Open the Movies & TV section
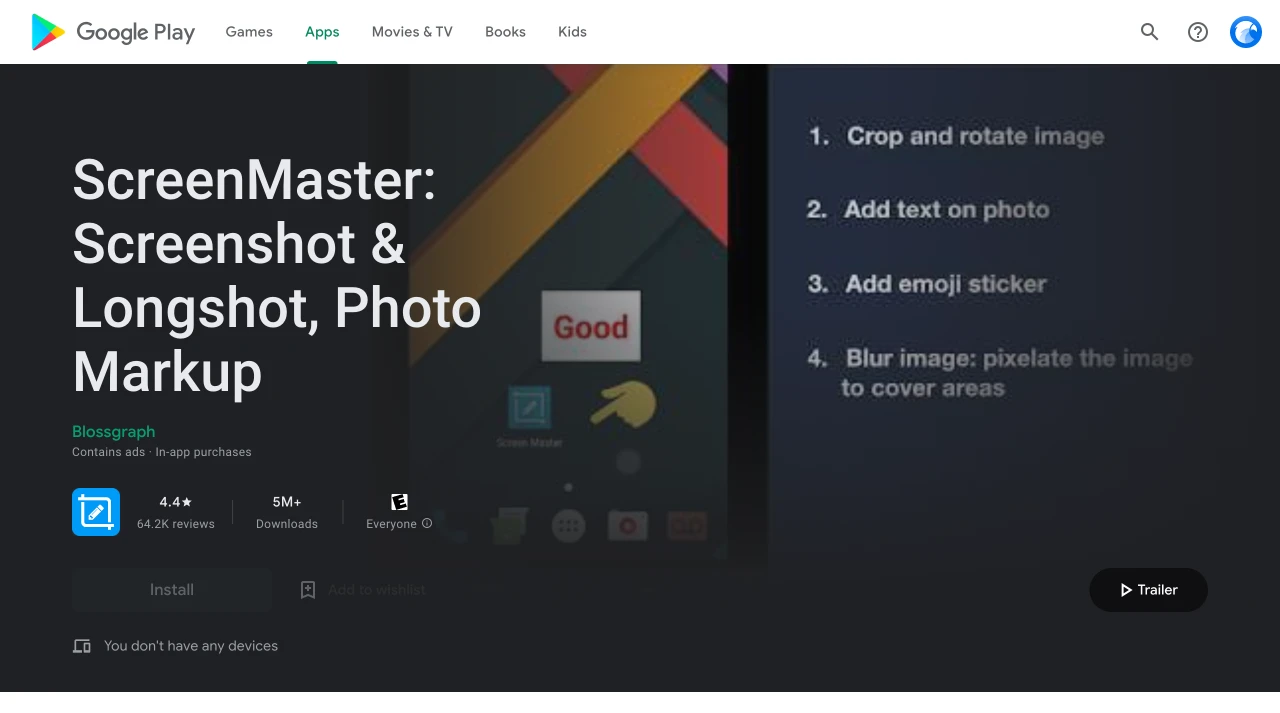The image size is (1280, 713). (412, 31)
